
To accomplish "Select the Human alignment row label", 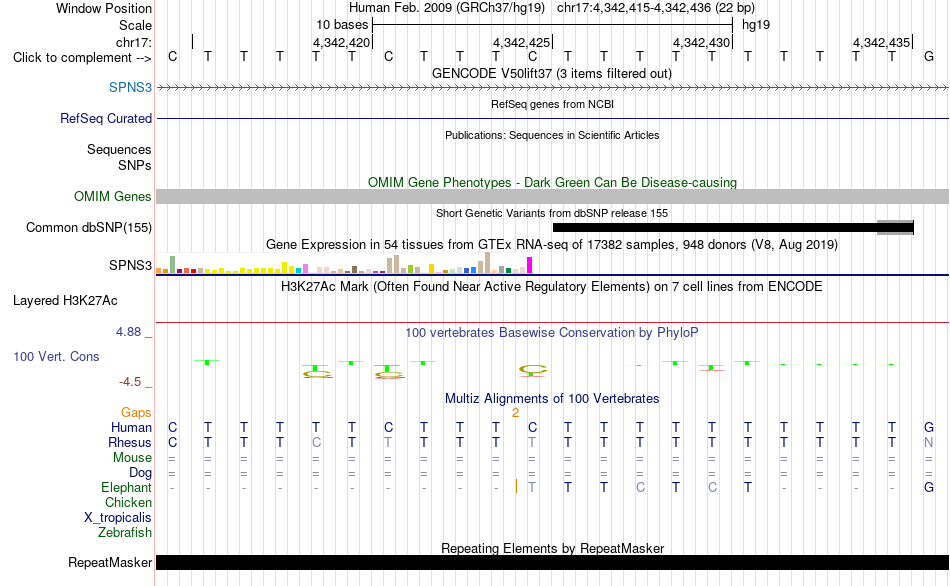I will [x=131, y=427].
